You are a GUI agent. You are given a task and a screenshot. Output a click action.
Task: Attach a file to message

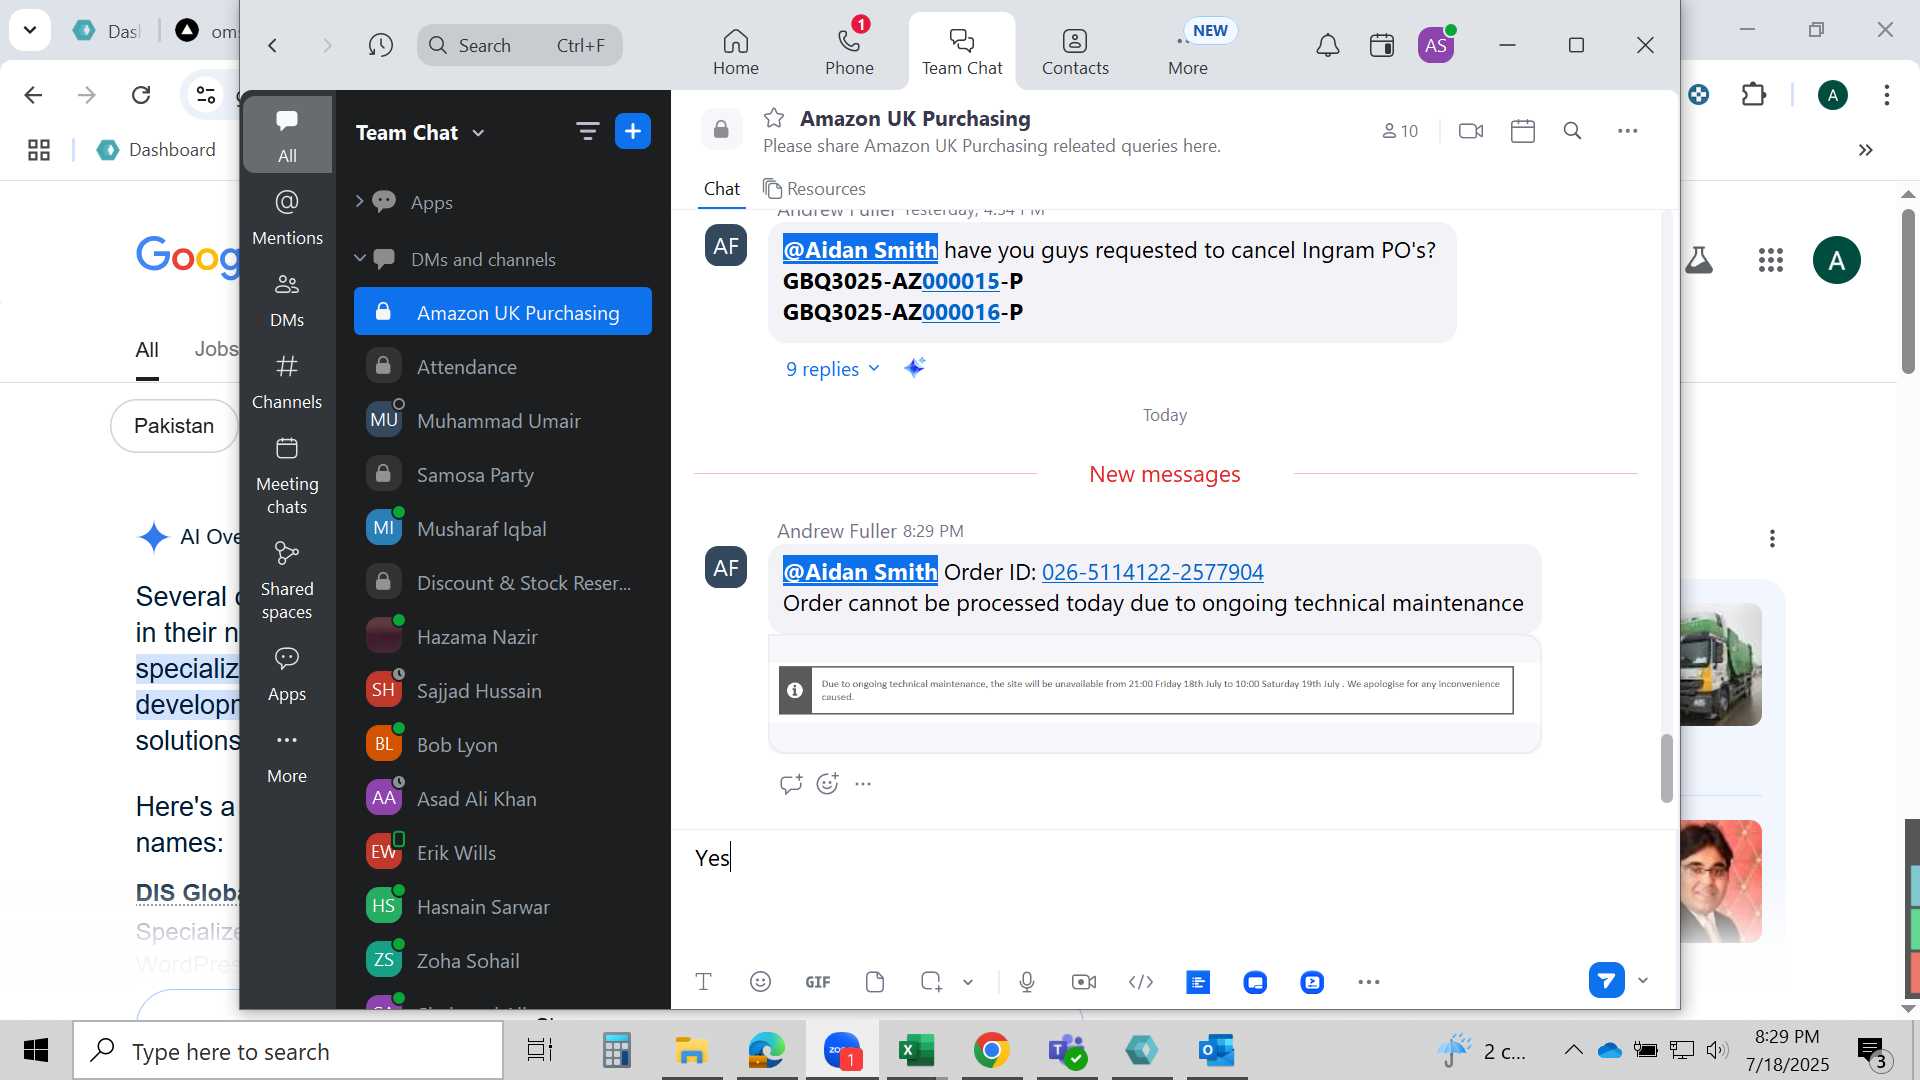(874, 981)
